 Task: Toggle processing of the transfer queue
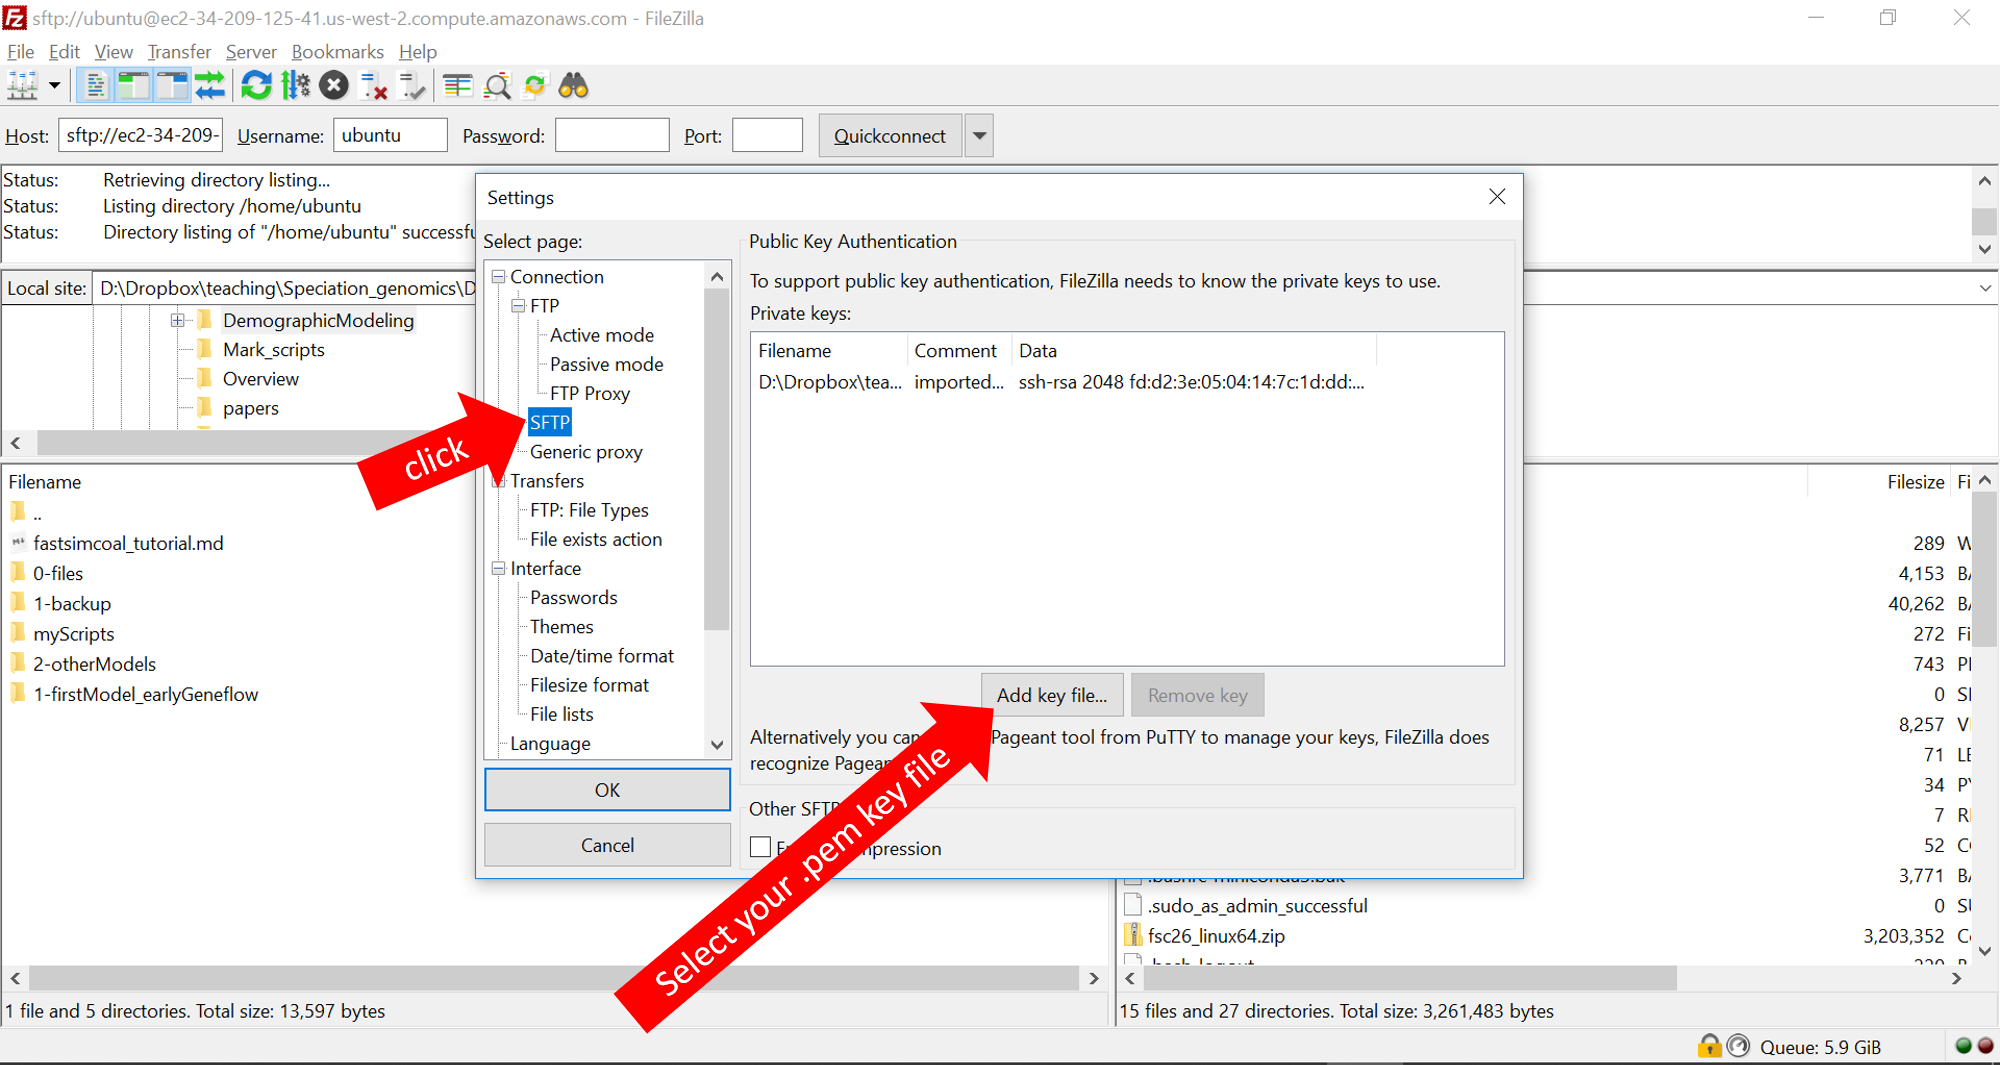pyautogui.click(x=296, y=86)
